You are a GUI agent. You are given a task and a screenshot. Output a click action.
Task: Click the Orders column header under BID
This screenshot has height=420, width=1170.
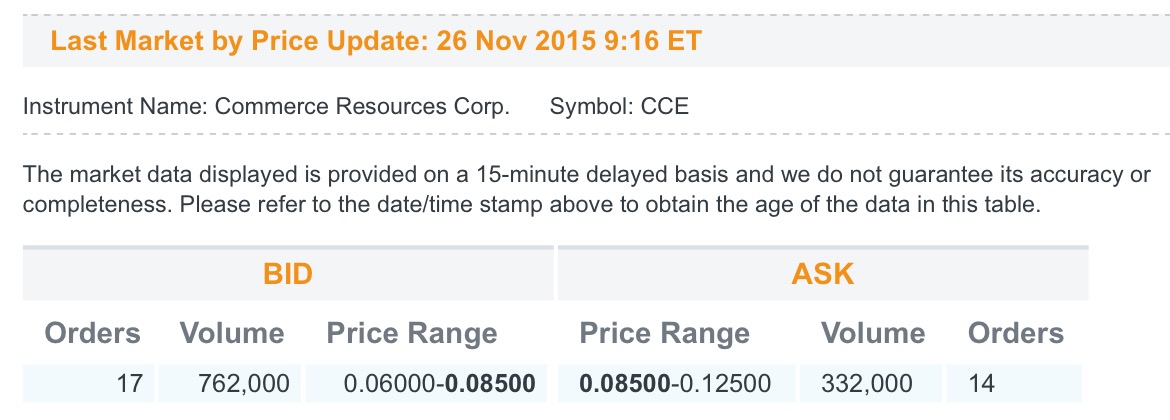point(92,333)
